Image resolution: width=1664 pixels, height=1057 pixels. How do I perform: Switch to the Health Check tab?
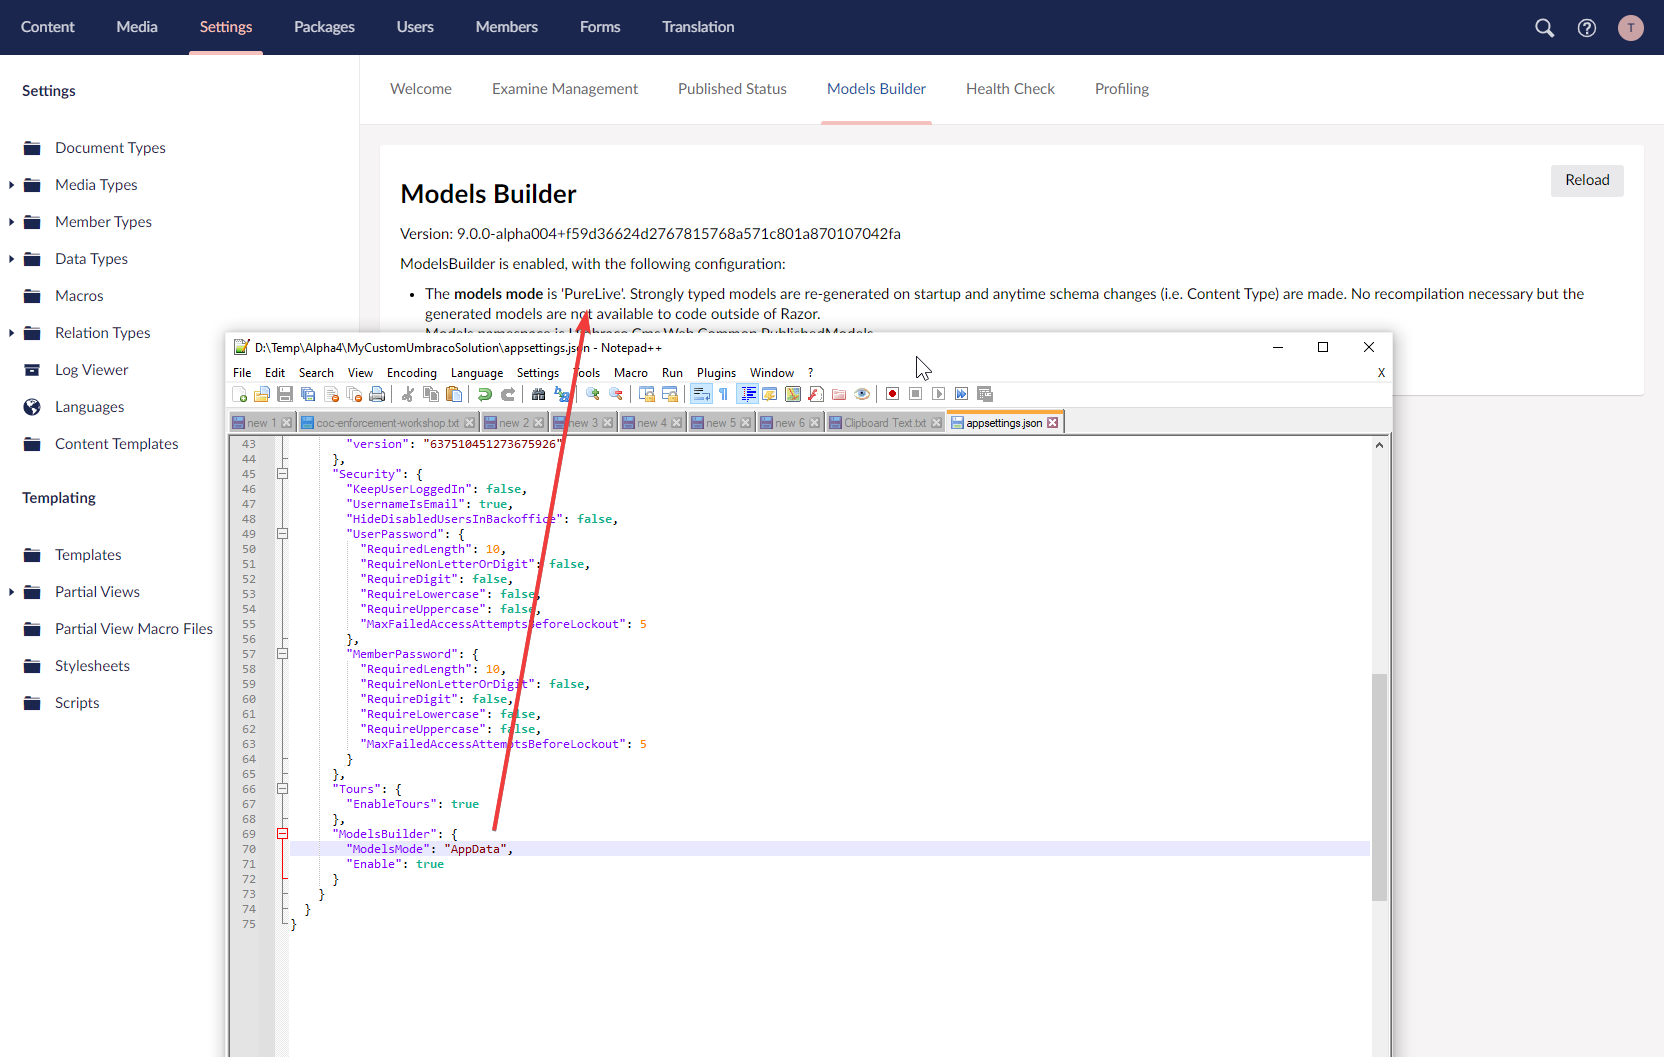click(x=1010, y=89)
